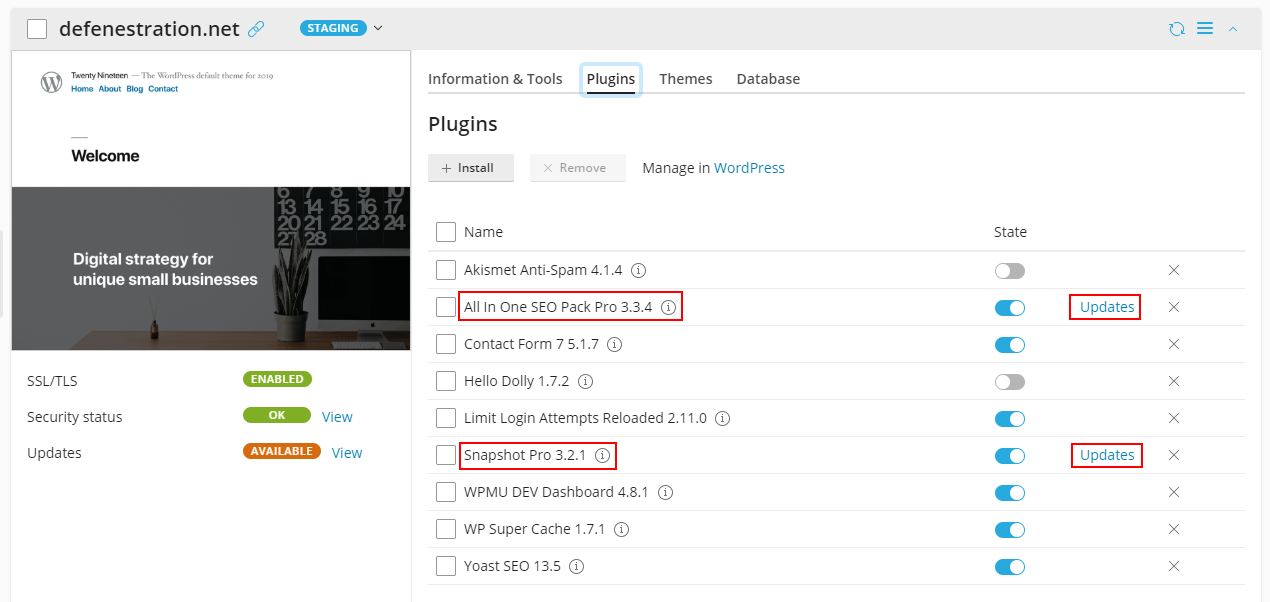
Task: Open the Manage in WordPress link
Action: tap(749, 168)
